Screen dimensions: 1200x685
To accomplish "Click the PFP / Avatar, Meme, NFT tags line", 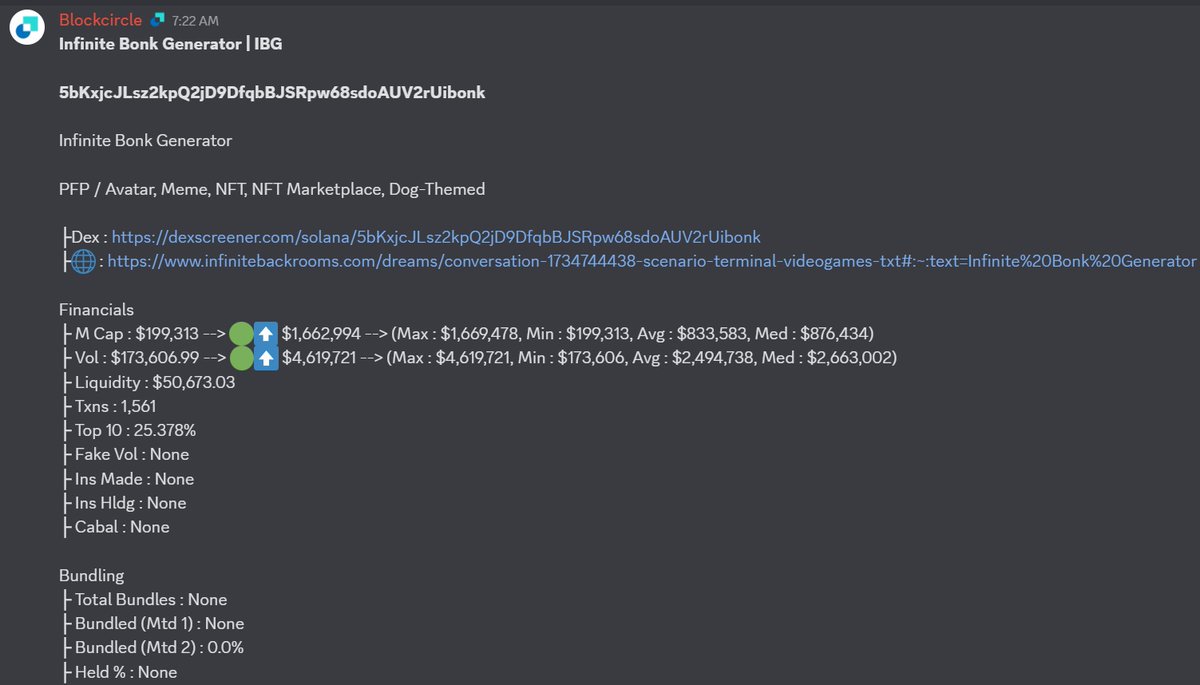I will pyautogui.click(x=272, y=189).
